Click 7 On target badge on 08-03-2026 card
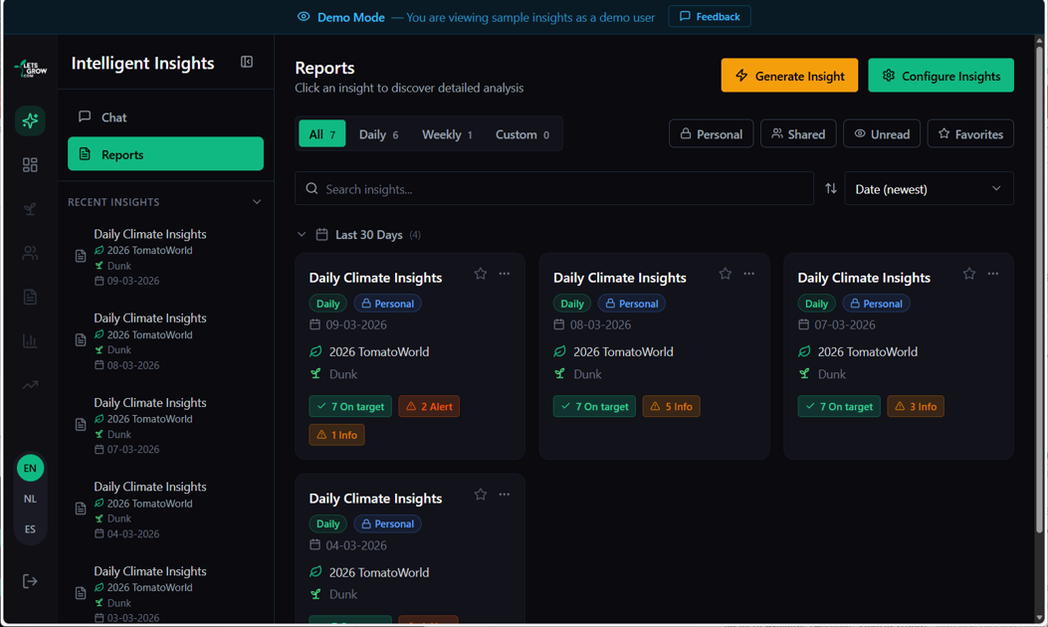This screenshot has height=627, width=1048. point(594,406)
